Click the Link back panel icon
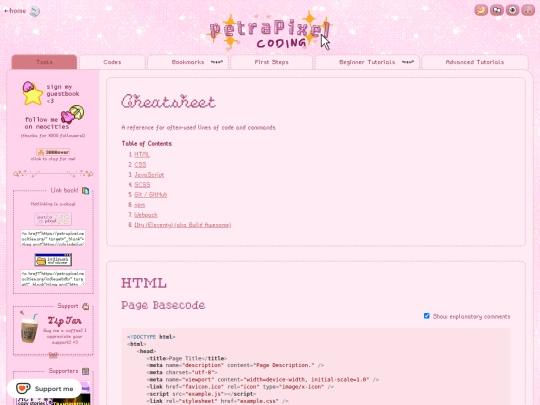540x405 pixels. point(85,190)
